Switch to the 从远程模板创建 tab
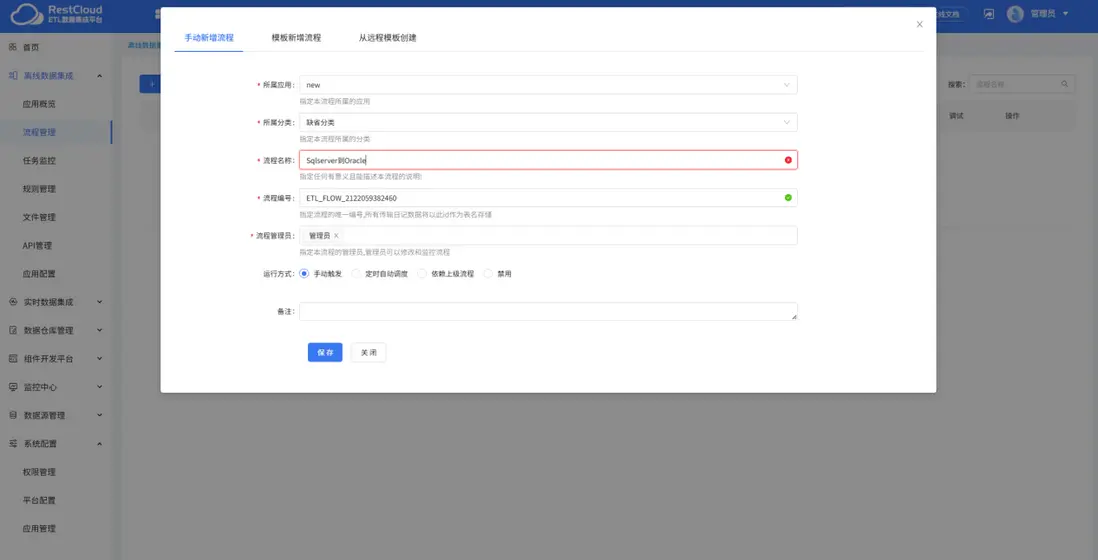 [387, 38]
